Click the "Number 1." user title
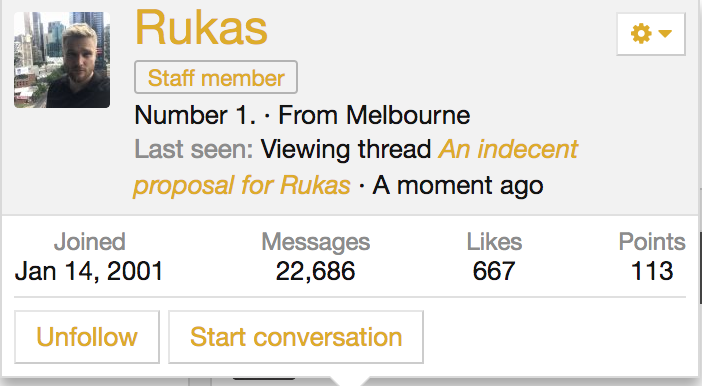Screen dimensions: 702x386 click(x=195, y=115)
